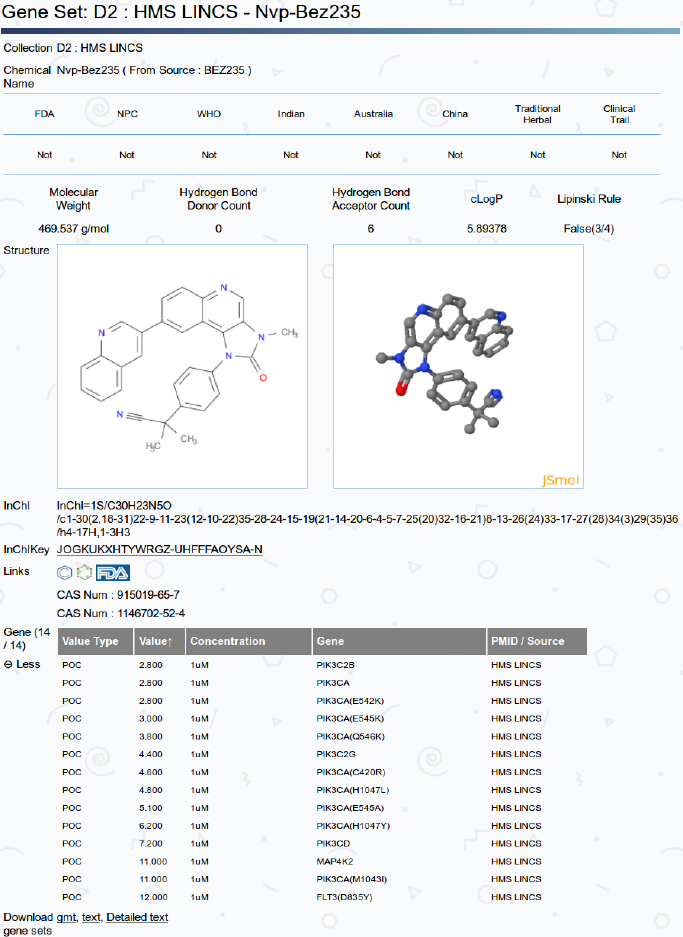Download the gmt gene set file
The height and width of the screenshot is (937, 683).
point(67,917)
